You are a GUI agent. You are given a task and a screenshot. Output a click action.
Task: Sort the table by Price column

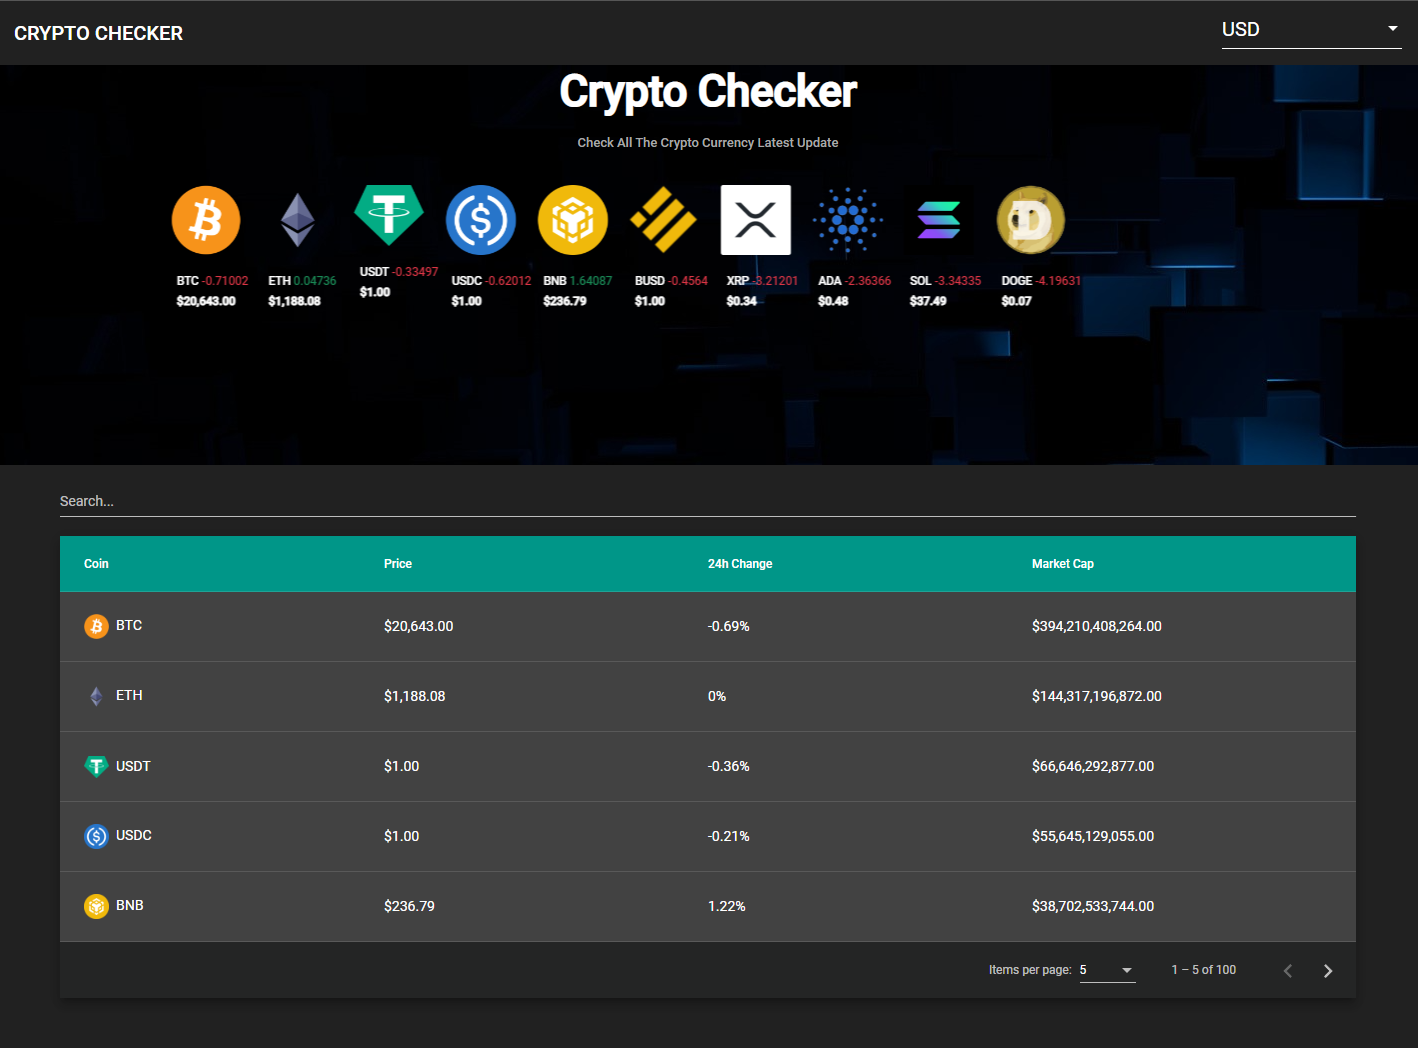coord(398,563)
